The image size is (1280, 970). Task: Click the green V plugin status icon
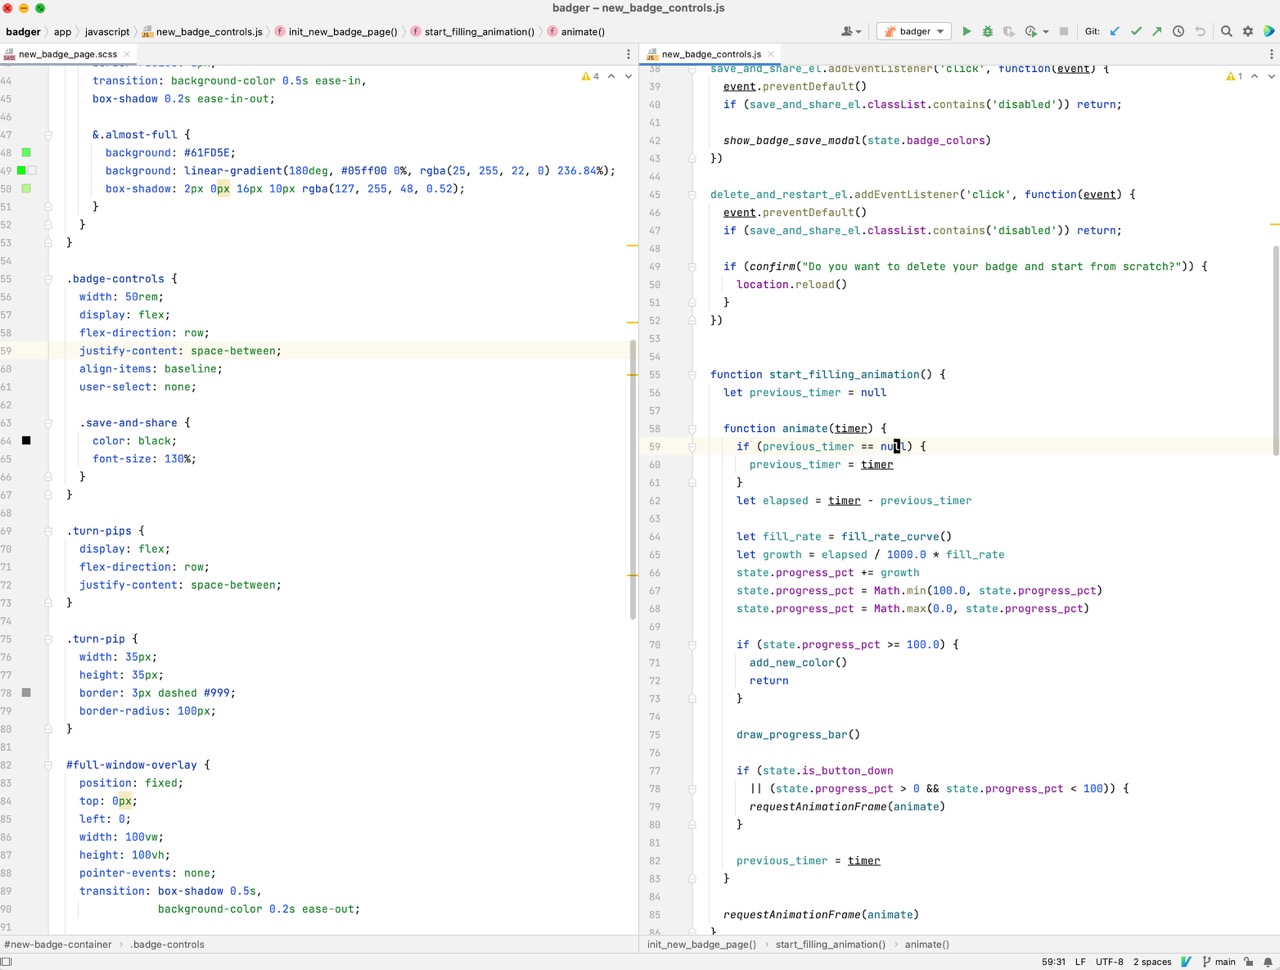tap(1186, 962)
